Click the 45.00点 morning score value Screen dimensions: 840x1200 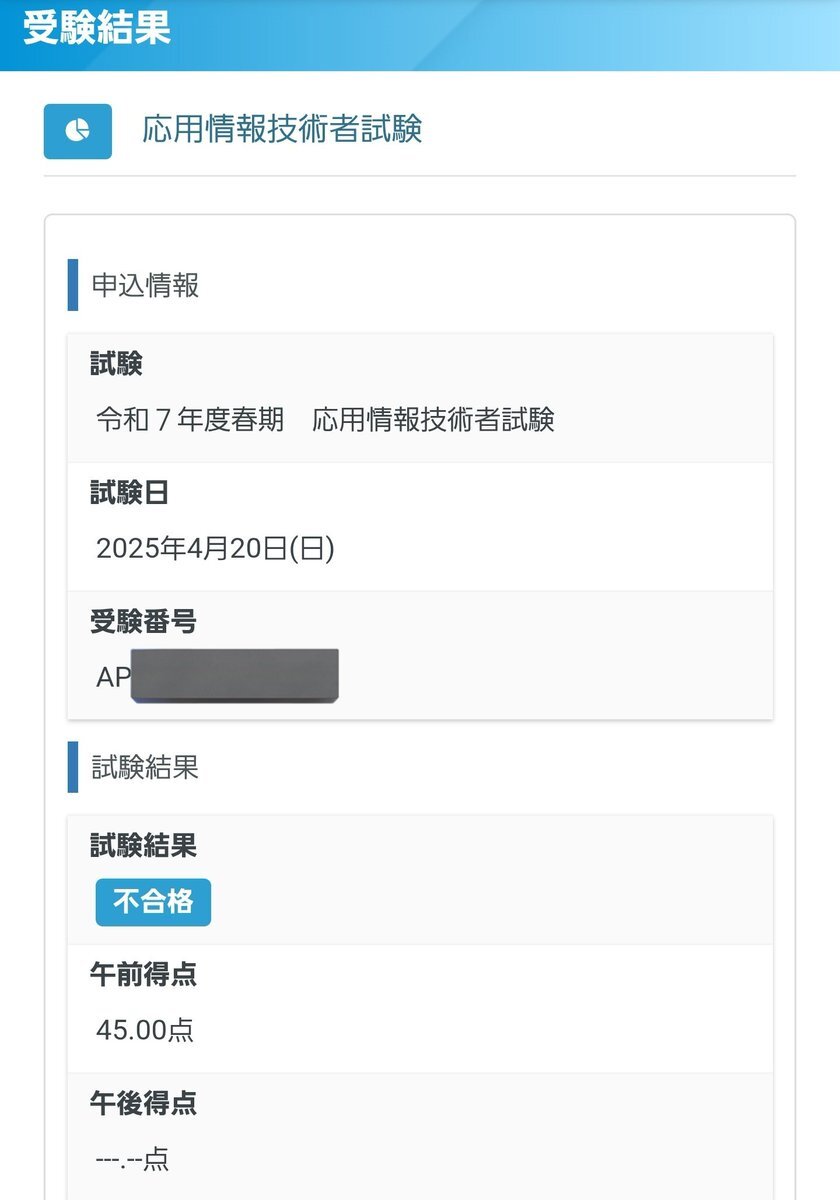coord(145,1030)
